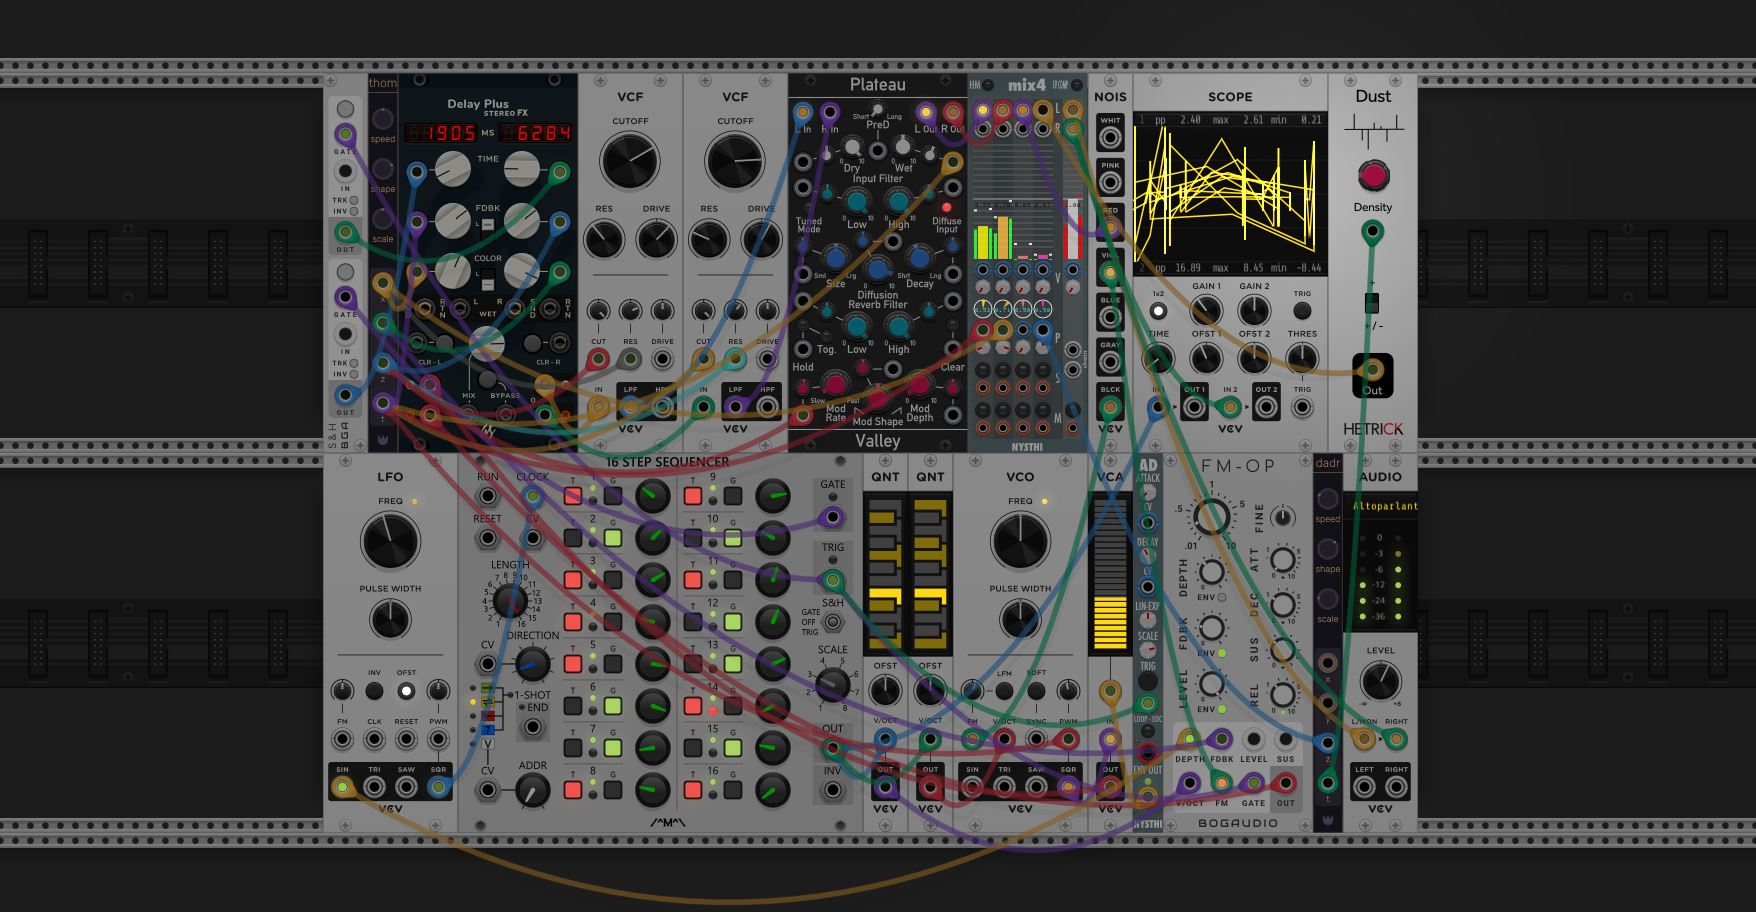Click the NOIS PINK output jack
Screen dimensions: 1756x912
point(1110,183)
